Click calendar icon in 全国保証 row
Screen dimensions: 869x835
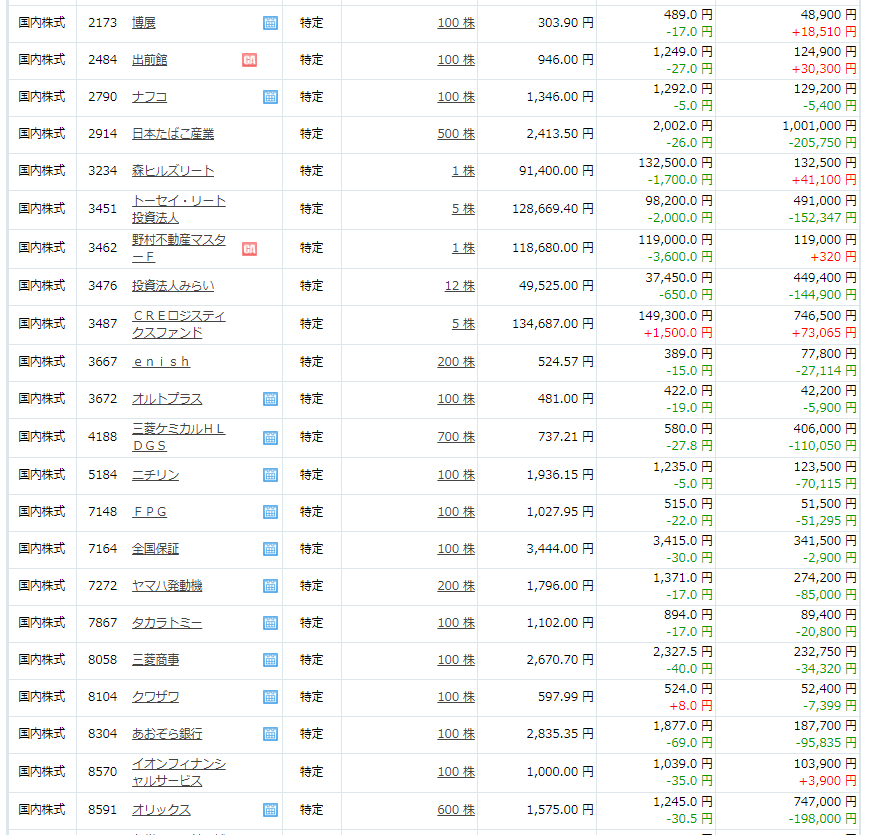[270, 549]
